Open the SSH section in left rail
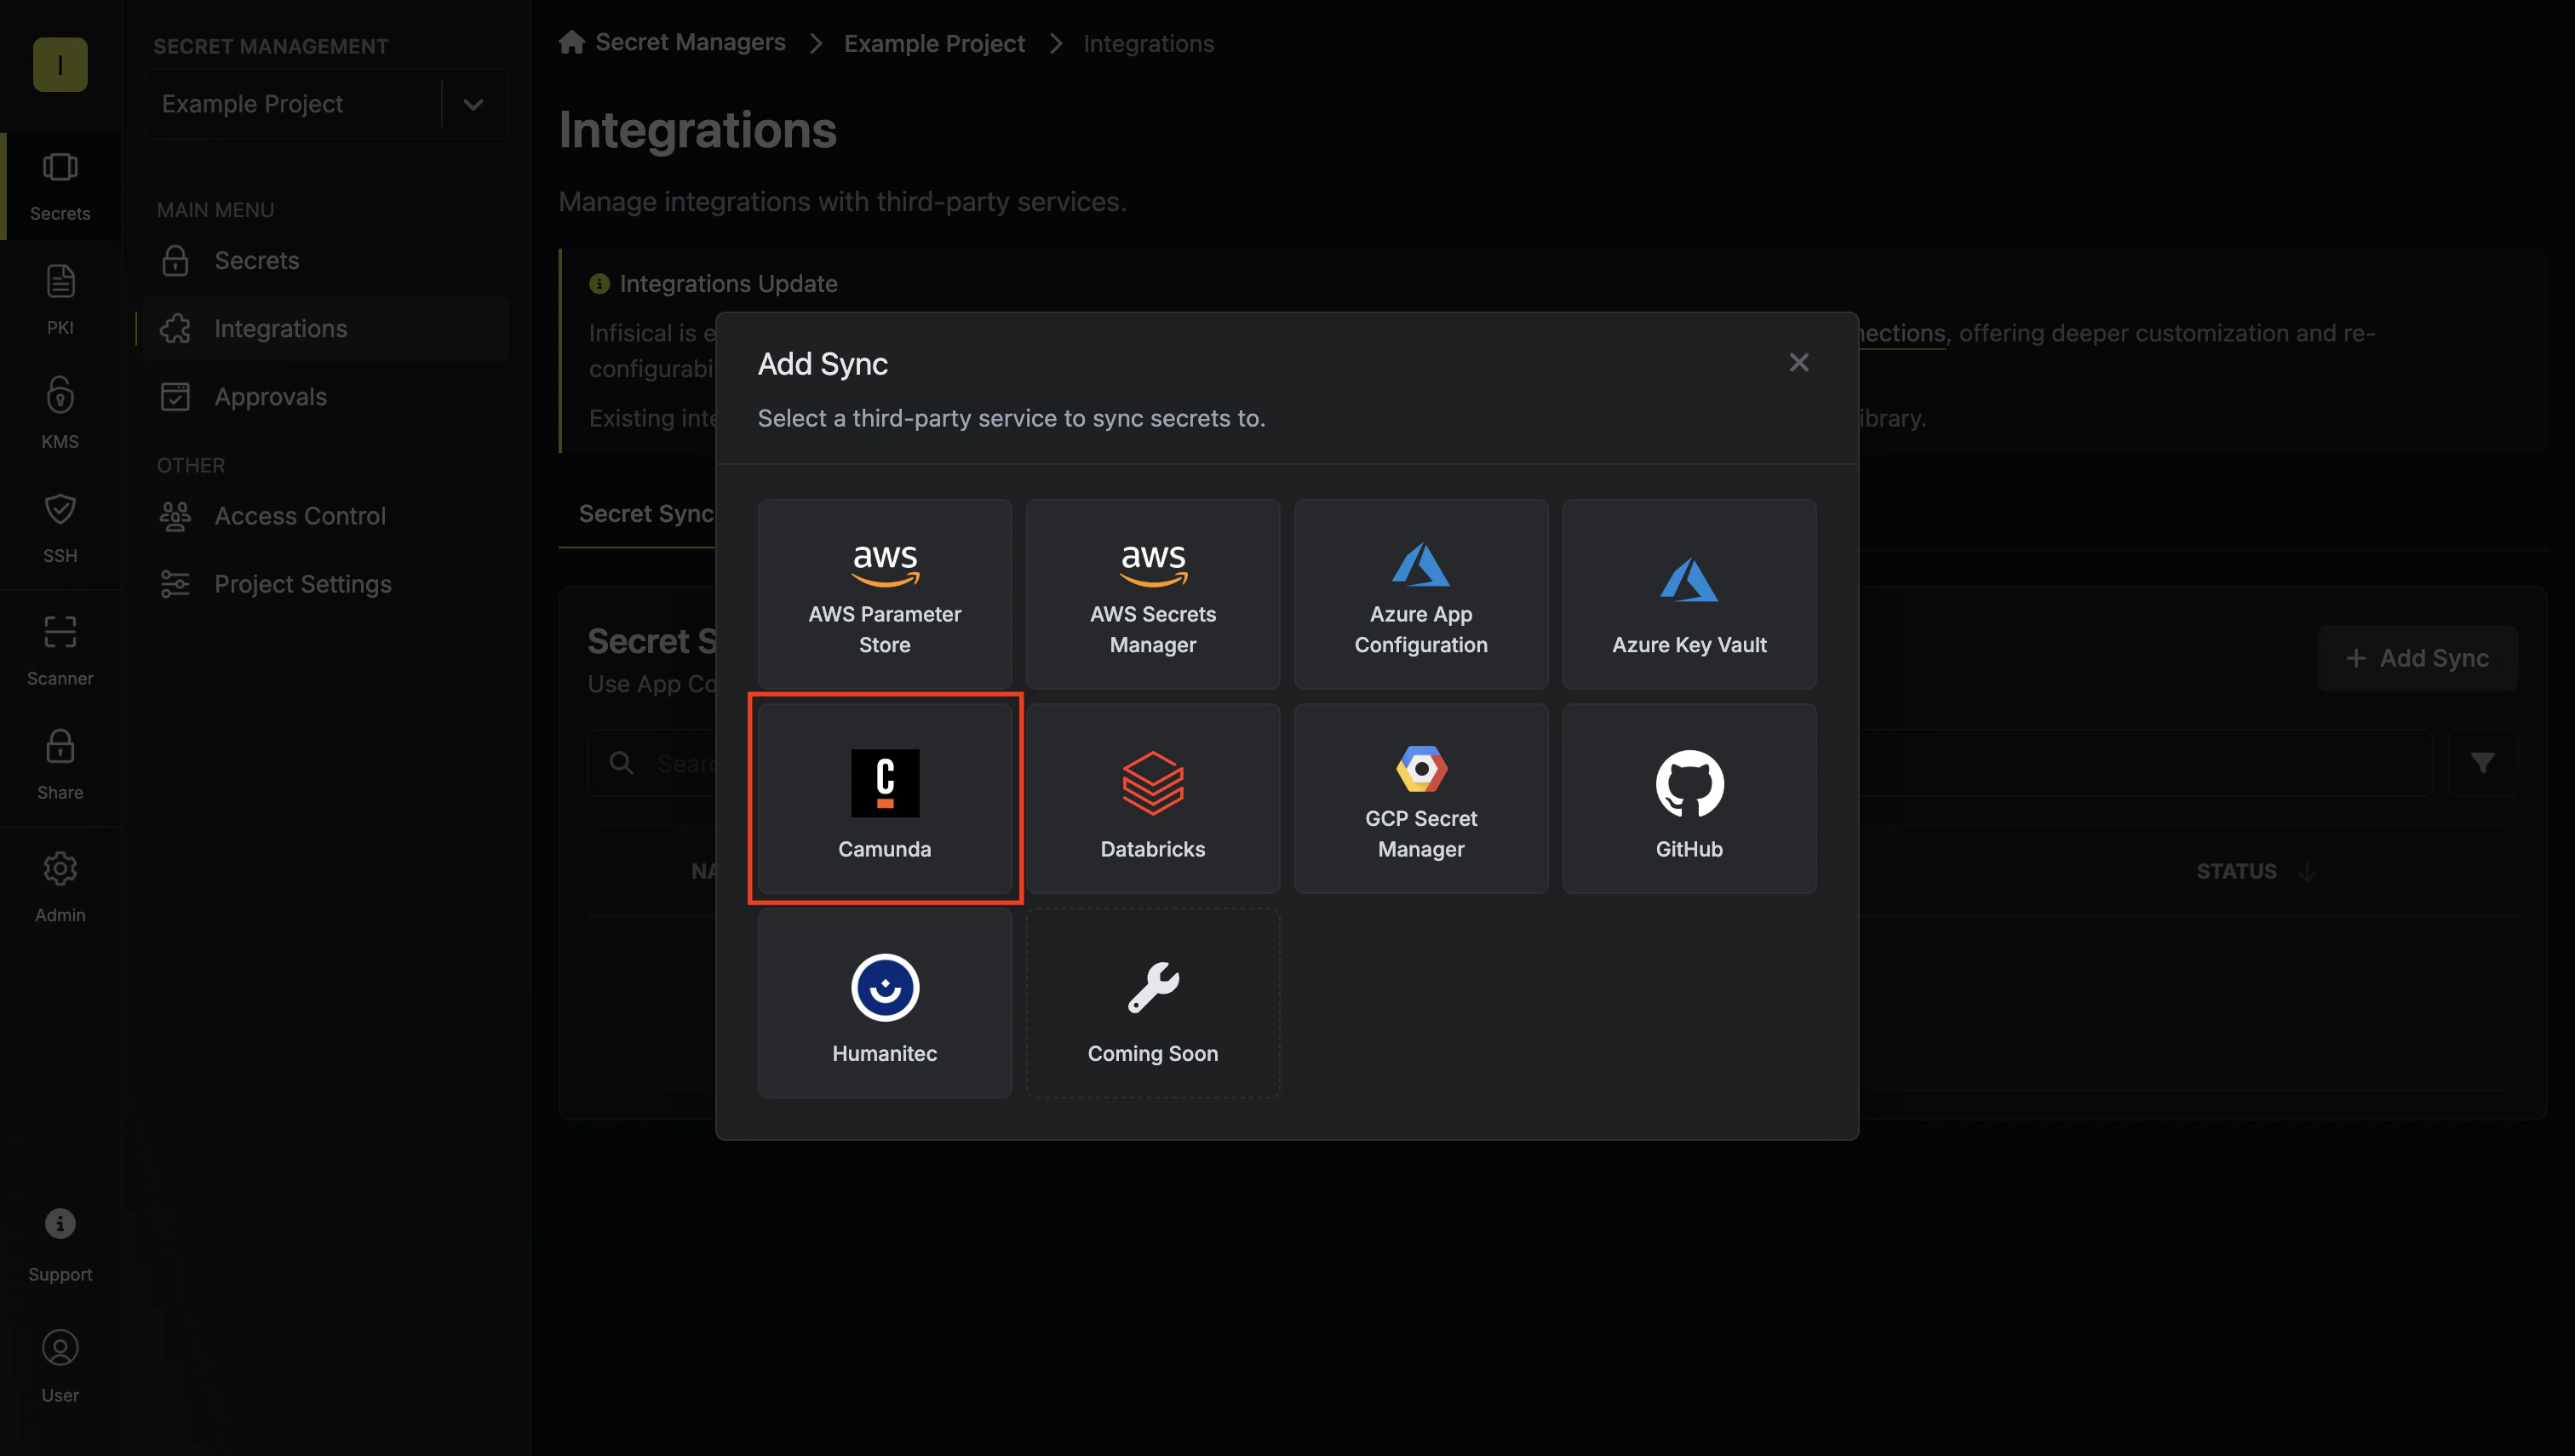The height and width of the screenshot is (1456, 2575). coord(60,528)
